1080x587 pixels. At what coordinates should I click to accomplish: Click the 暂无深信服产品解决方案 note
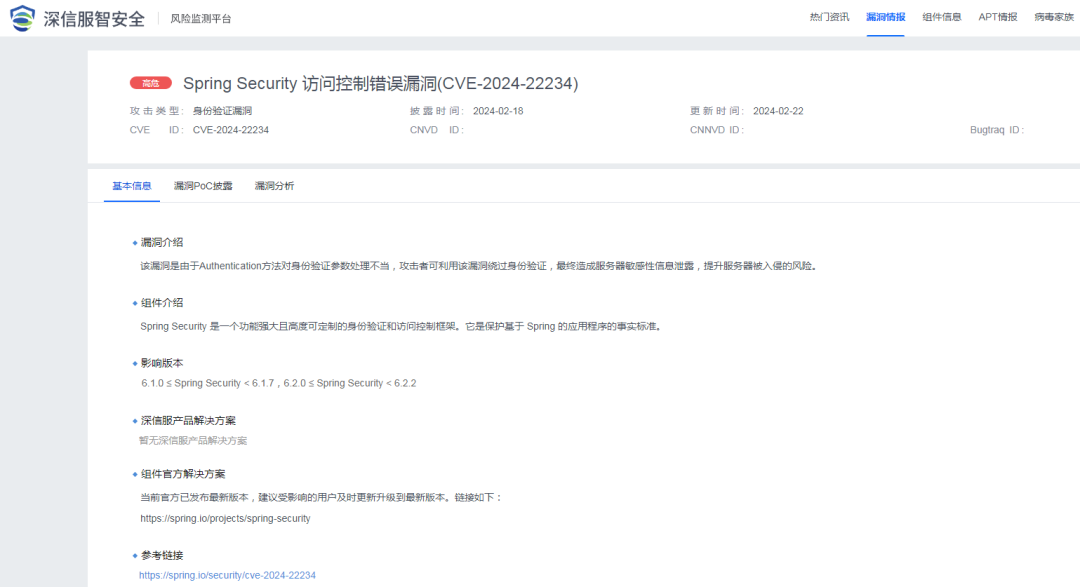pos(193,441)
